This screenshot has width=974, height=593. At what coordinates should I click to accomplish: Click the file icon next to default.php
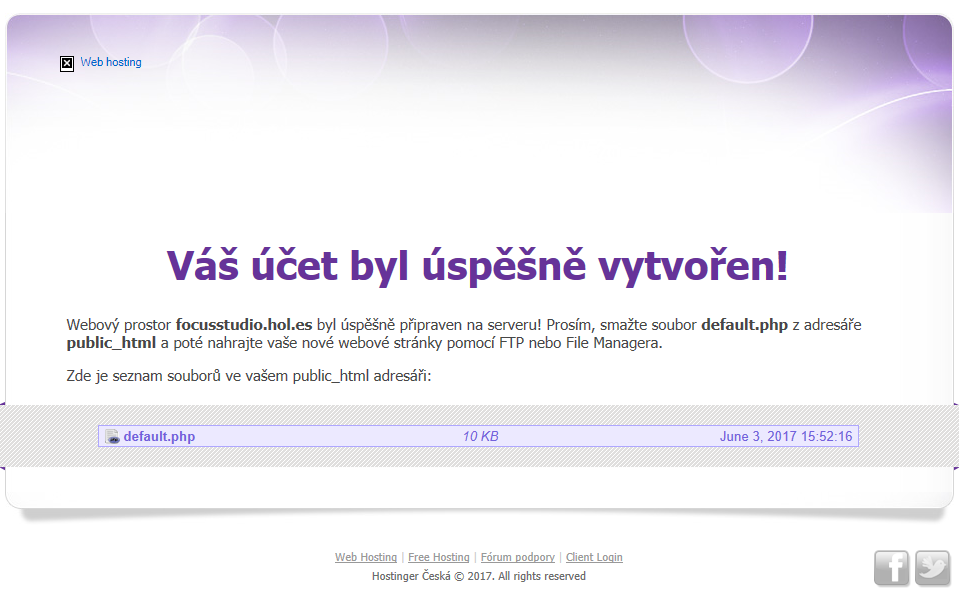(113, 437)
